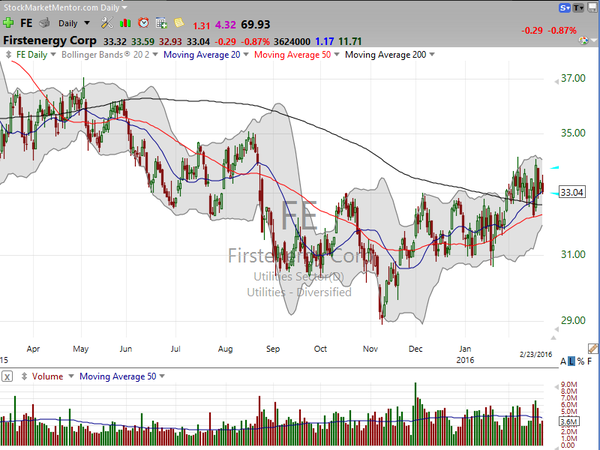Click the Volume indicator label
The height and width of the screenshot is (450, 600).
[47, 376]
